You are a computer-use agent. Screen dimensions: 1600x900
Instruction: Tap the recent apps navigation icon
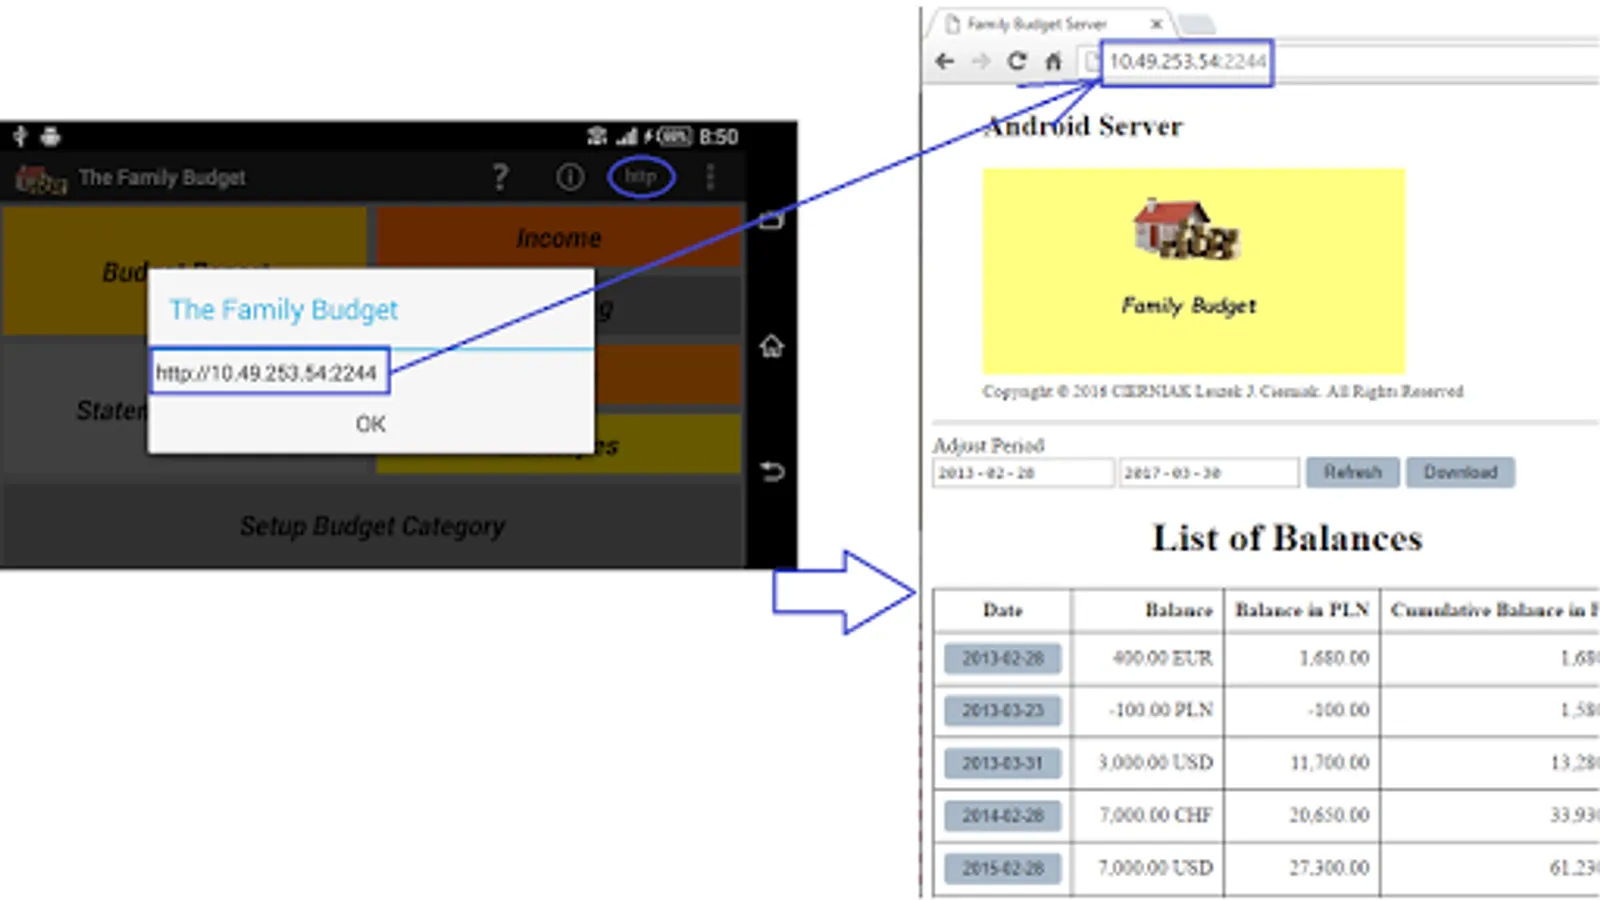(x=771, y=220)
